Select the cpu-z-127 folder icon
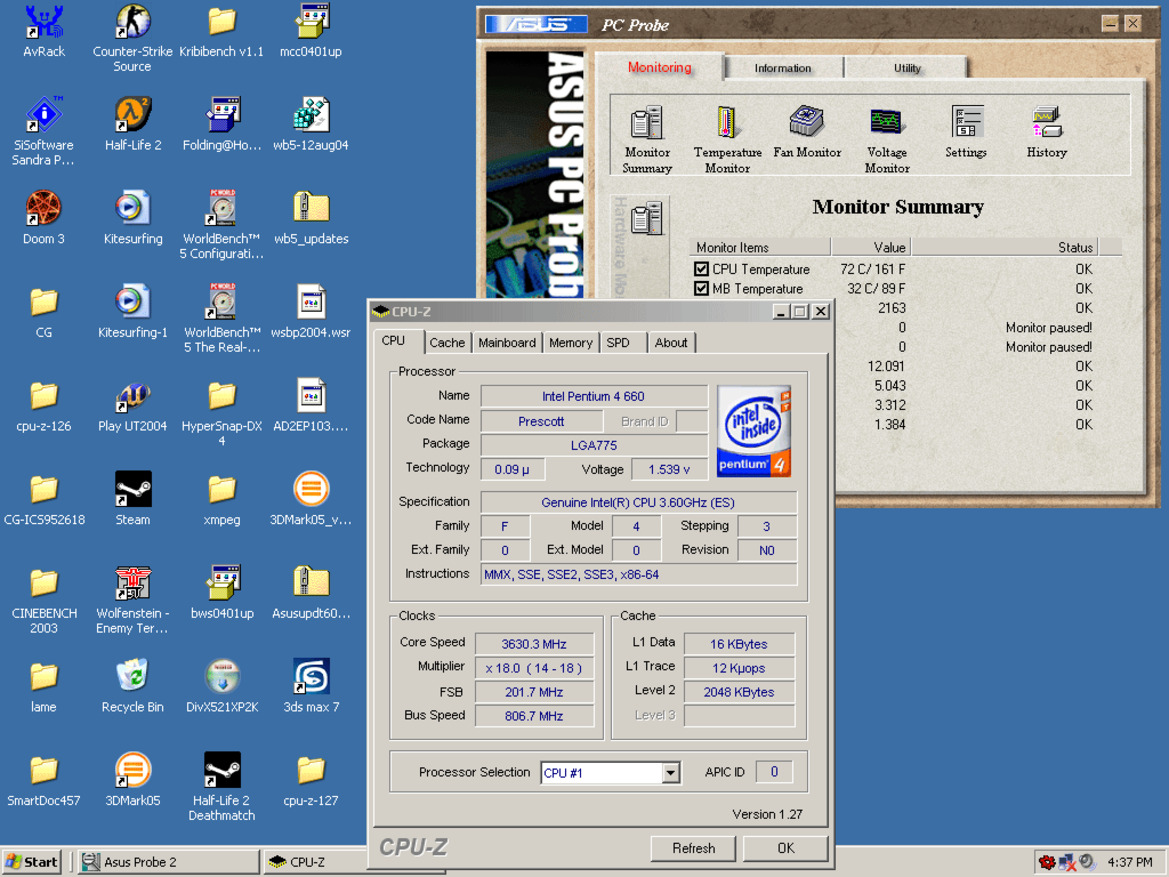 [x=311, y=780]
